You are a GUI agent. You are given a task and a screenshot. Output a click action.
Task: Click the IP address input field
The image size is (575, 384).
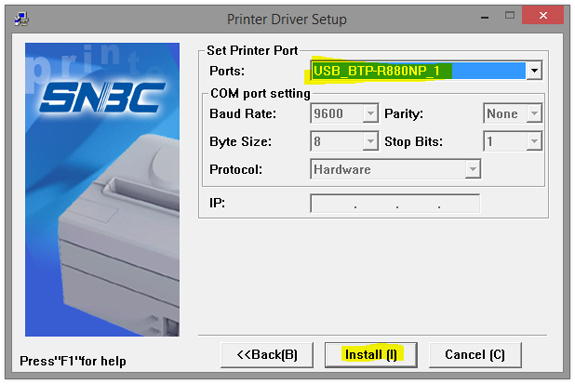coord(395,203)
